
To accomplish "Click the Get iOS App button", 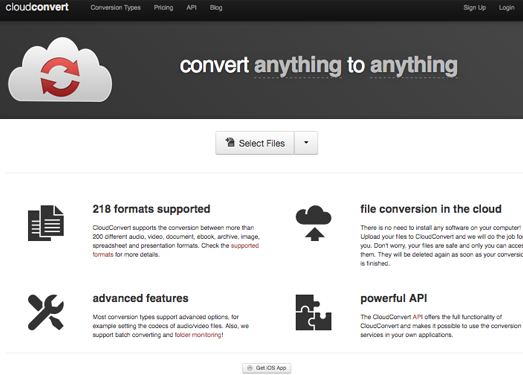I will 267,368.
